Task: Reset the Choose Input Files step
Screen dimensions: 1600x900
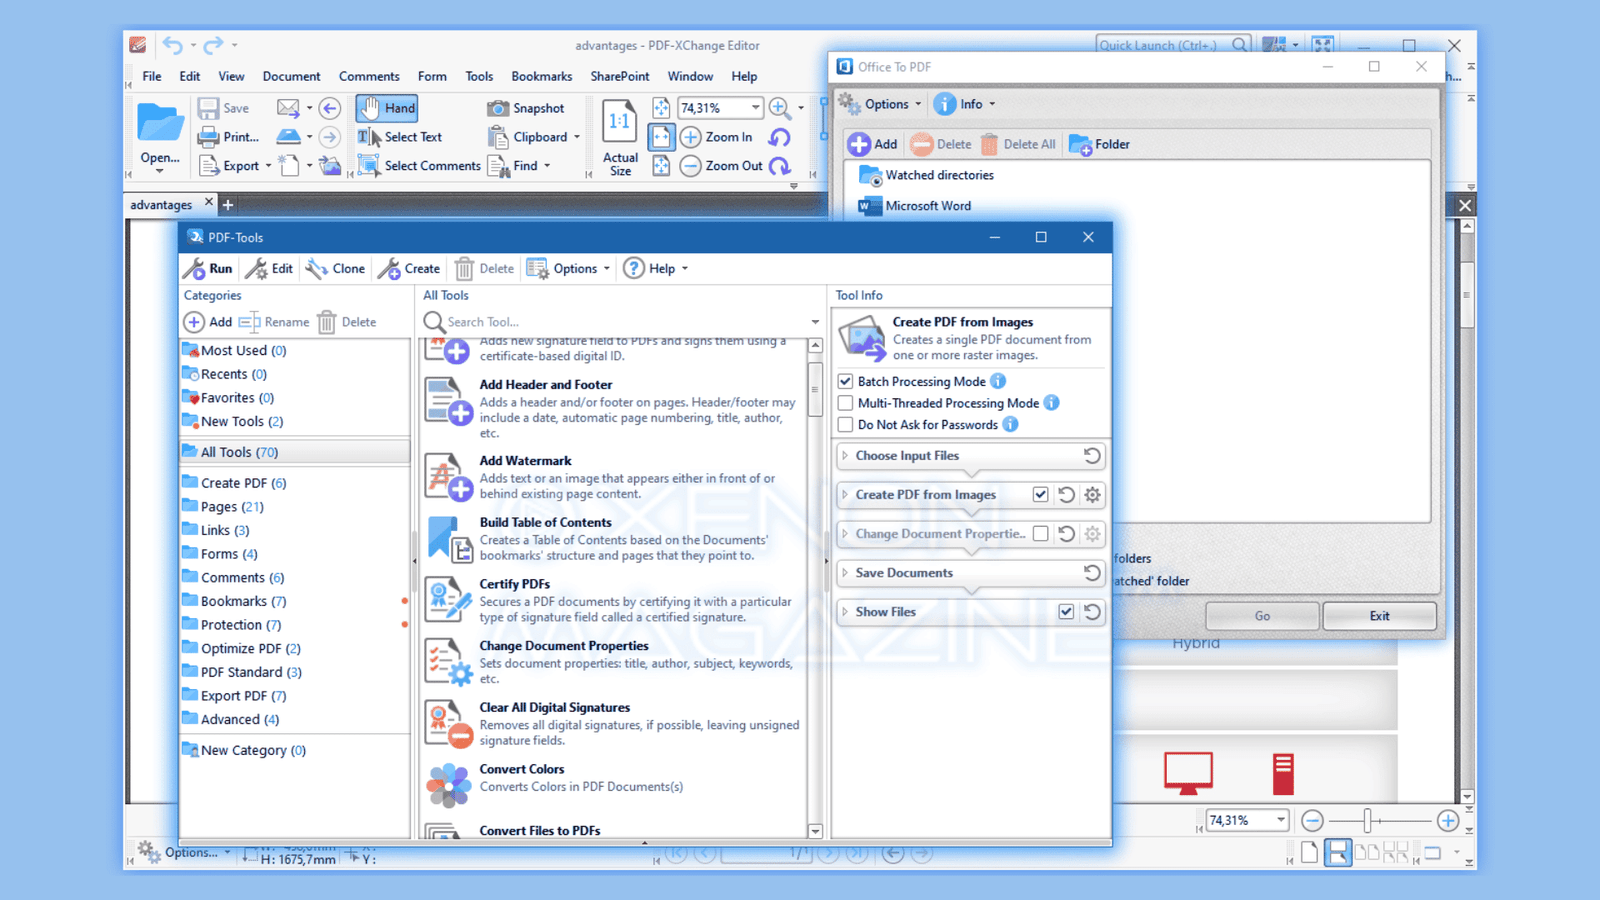Action: (x=1092, y=456)
